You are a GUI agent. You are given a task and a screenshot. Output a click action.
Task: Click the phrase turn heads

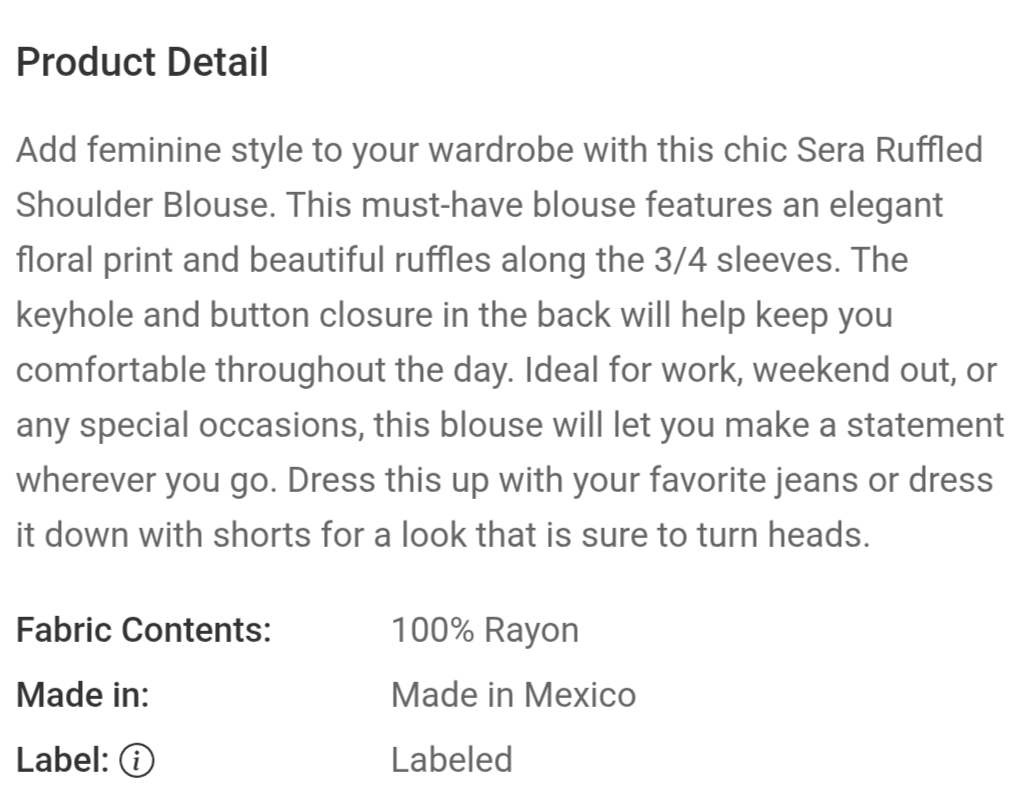pos(783,535)
